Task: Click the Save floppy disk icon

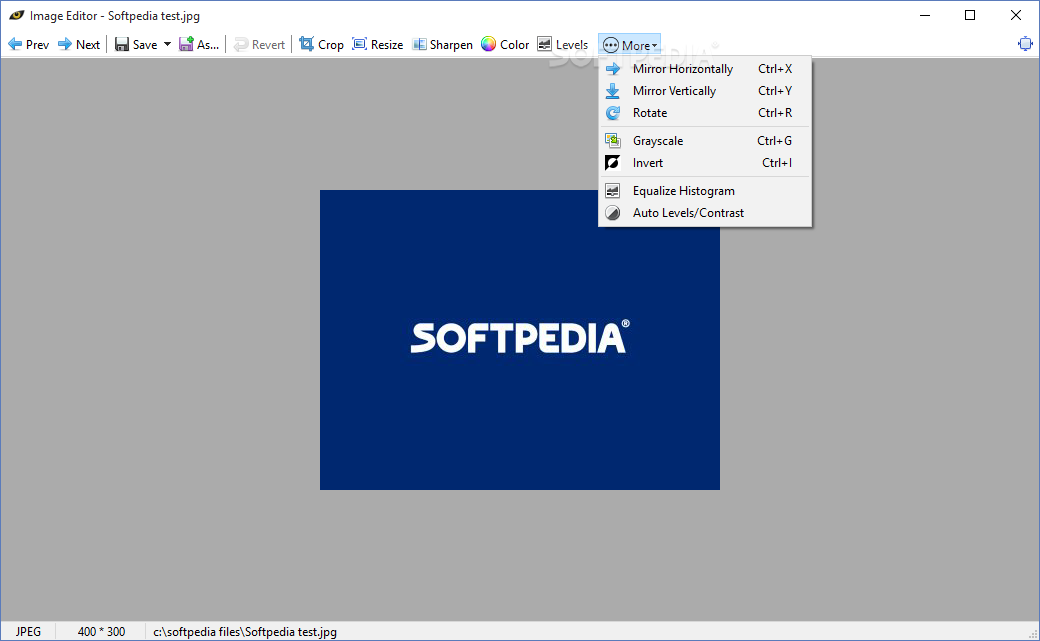Action: tap(121, 44)
